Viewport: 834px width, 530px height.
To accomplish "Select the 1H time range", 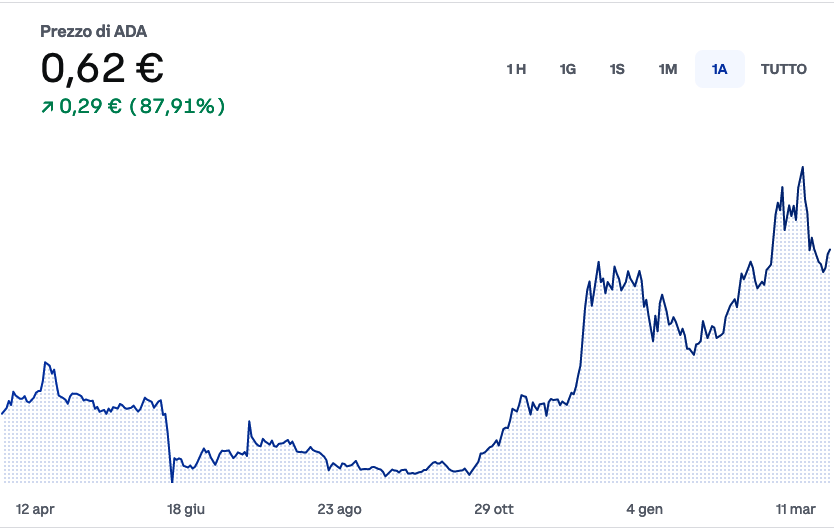I will 516,69.
